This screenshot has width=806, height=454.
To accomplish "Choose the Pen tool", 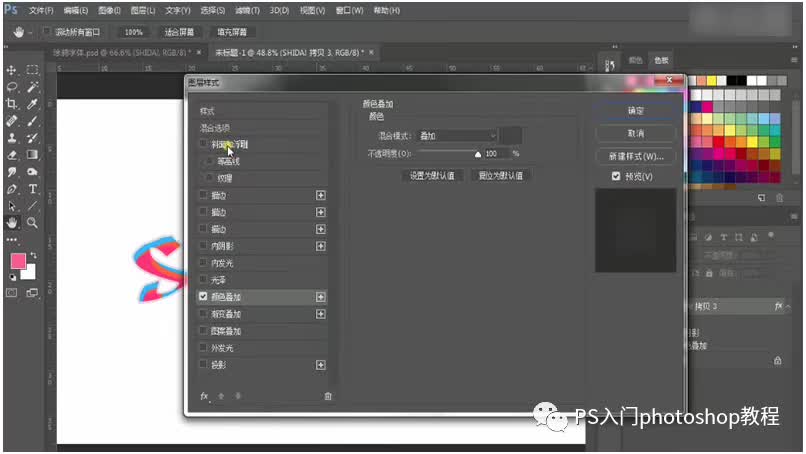I will click(12, 188).
